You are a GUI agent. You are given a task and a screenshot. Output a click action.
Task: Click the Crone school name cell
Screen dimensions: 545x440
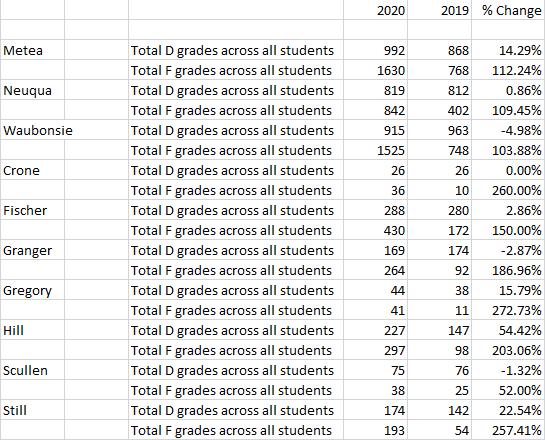click(x=32, y=170)
